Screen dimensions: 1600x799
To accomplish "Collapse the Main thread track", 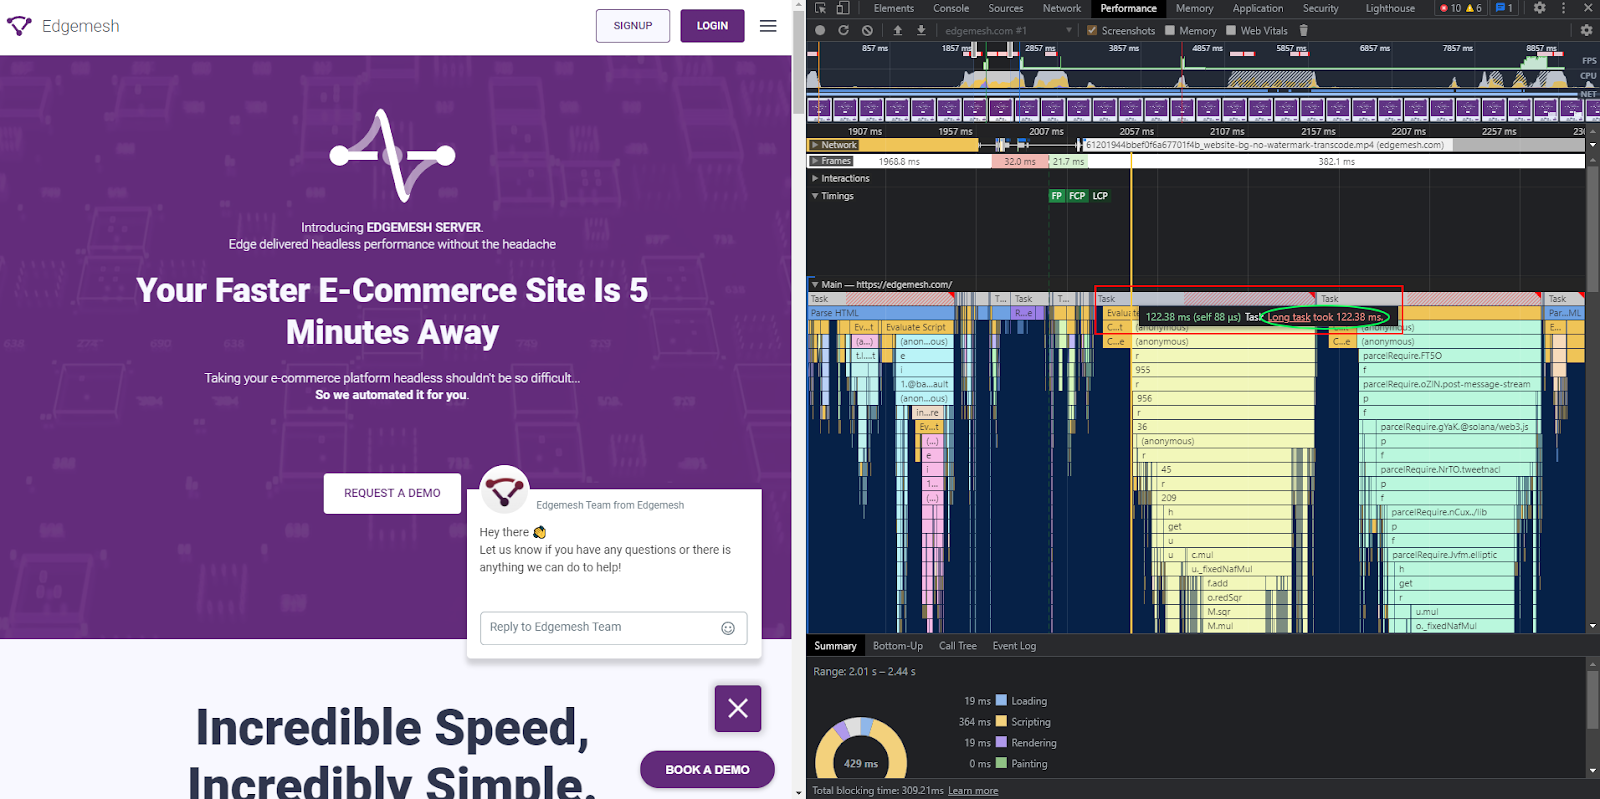I will click(815, 284).
